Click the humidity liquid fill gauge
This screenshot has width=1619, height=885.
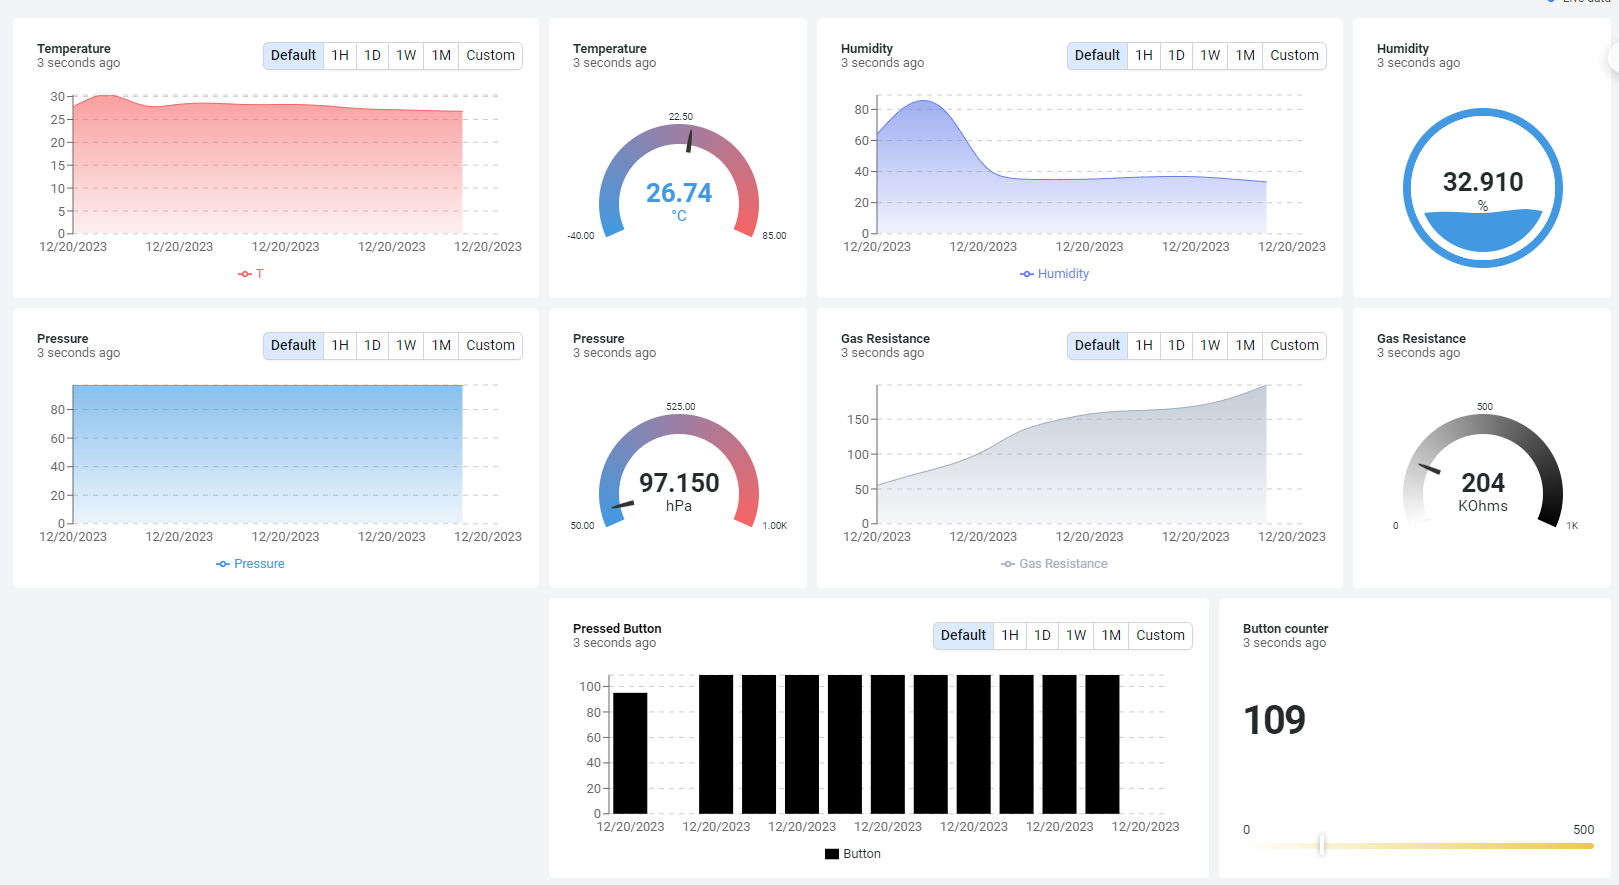1482,188
